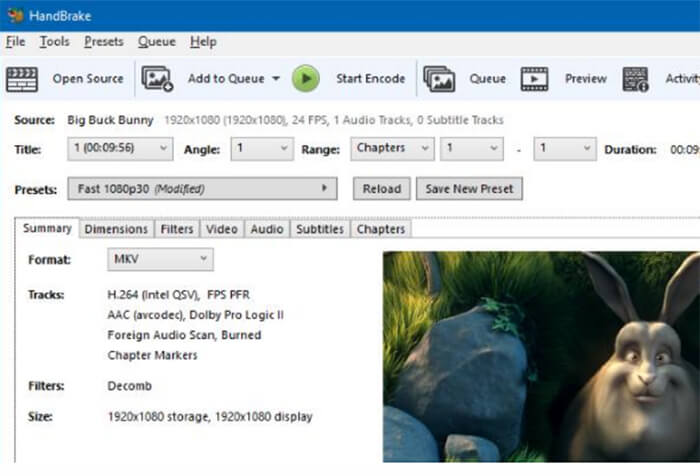
Task: Open the Presets menu
Action: (x=104, y=42)
